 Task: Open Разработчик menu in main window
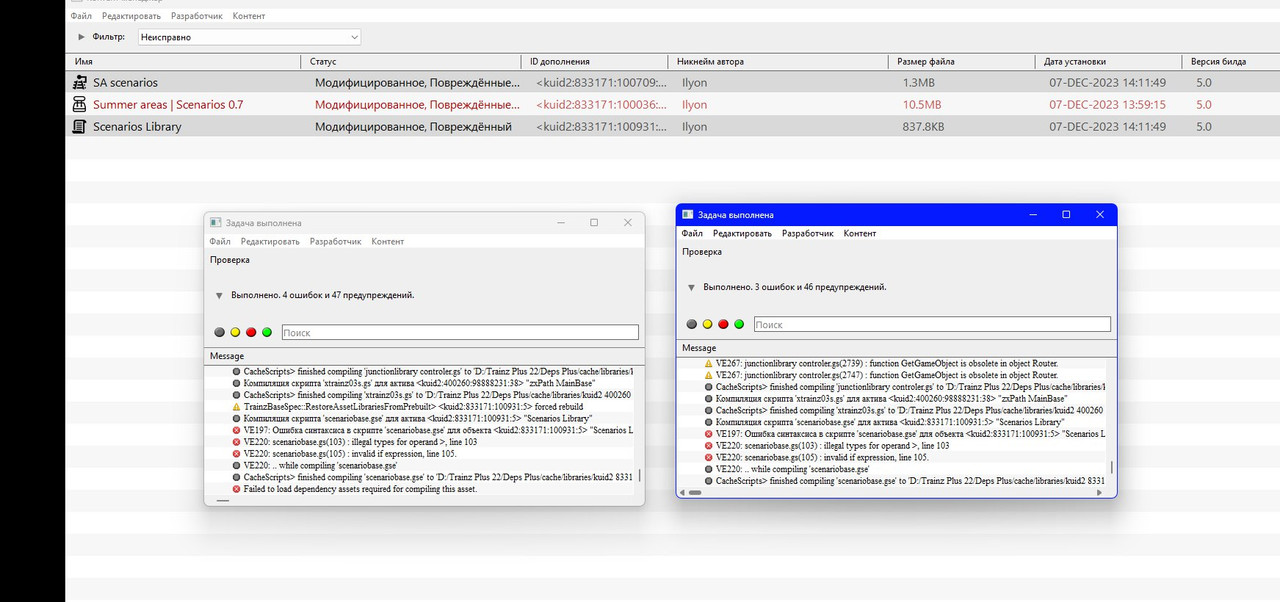[195, 16]
